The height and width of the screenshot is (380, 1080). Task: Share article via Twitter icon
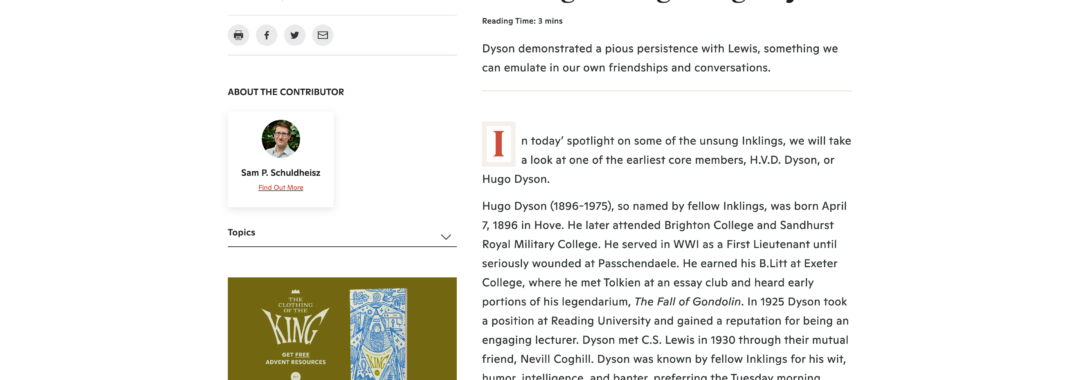(295, 35)
